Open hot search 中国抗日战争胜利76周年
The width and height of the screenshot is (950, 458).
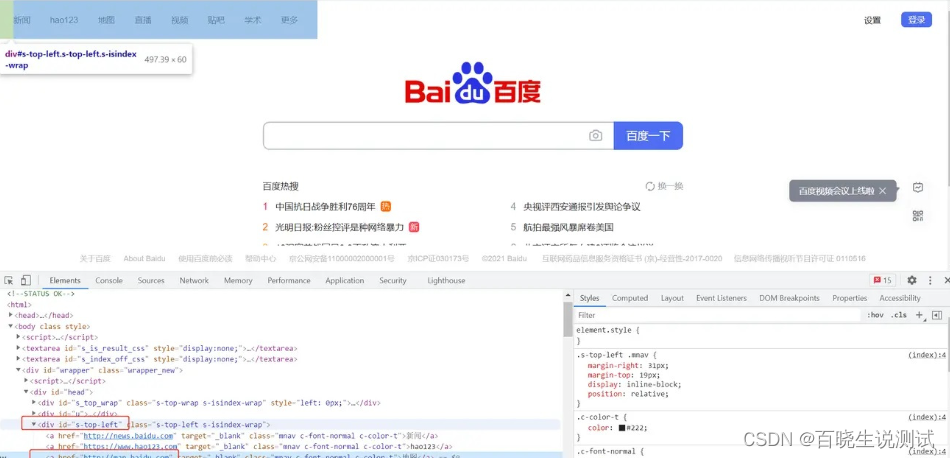click(325, 207)
